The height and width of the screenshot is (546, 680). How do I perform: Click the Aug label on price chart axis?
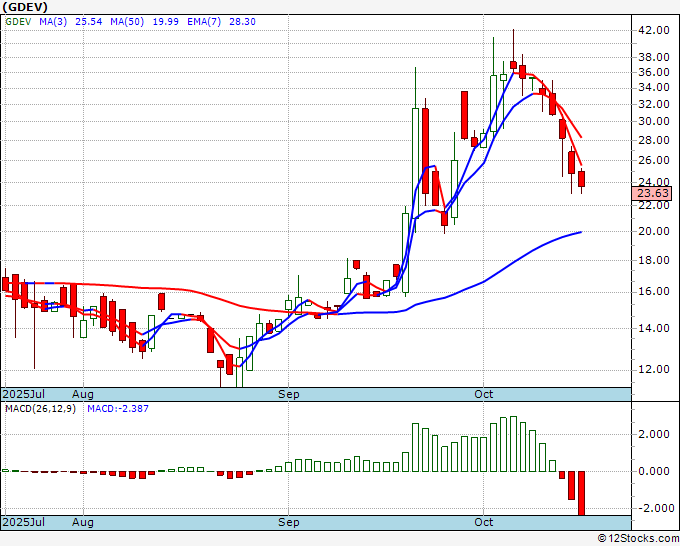click(x=83, y=394)
